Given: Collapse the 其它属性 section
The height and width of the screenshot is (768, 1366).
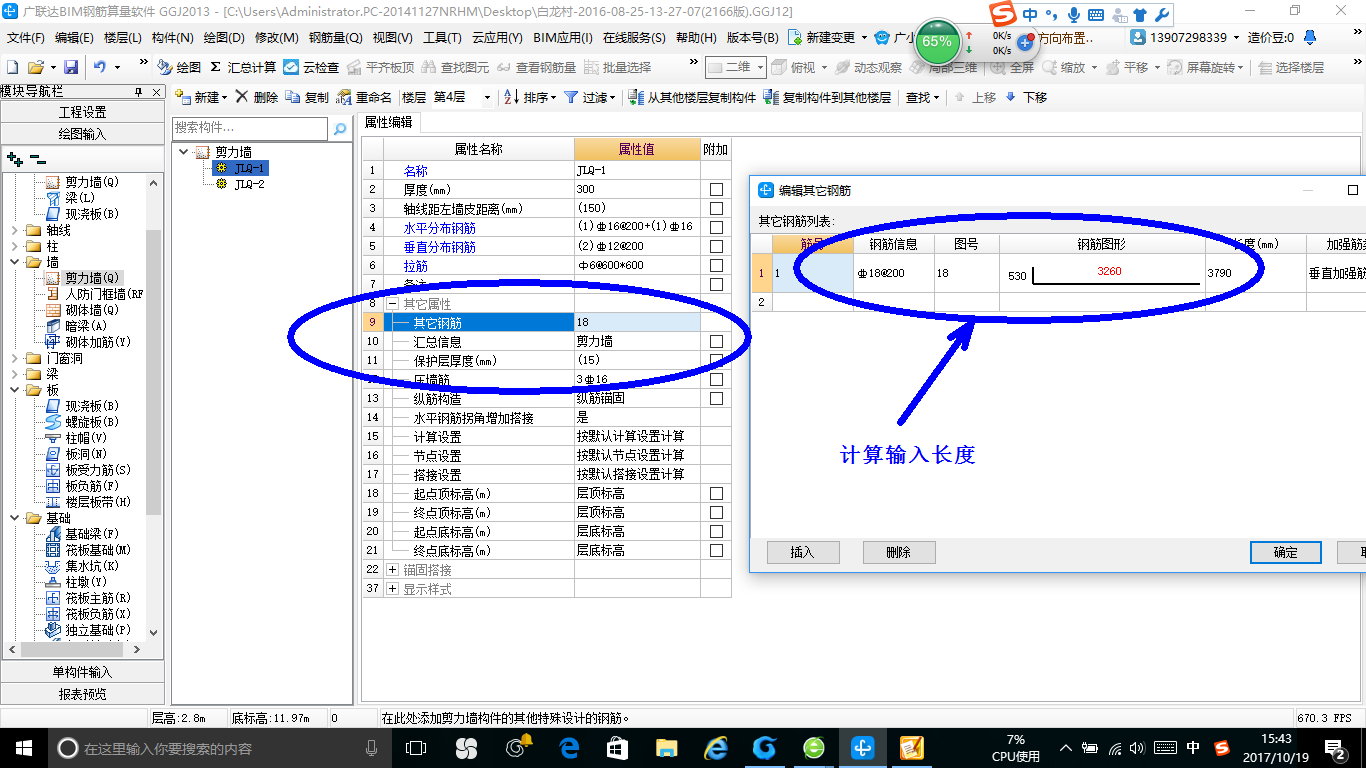Looking at the screenshot, I should 392,303.
